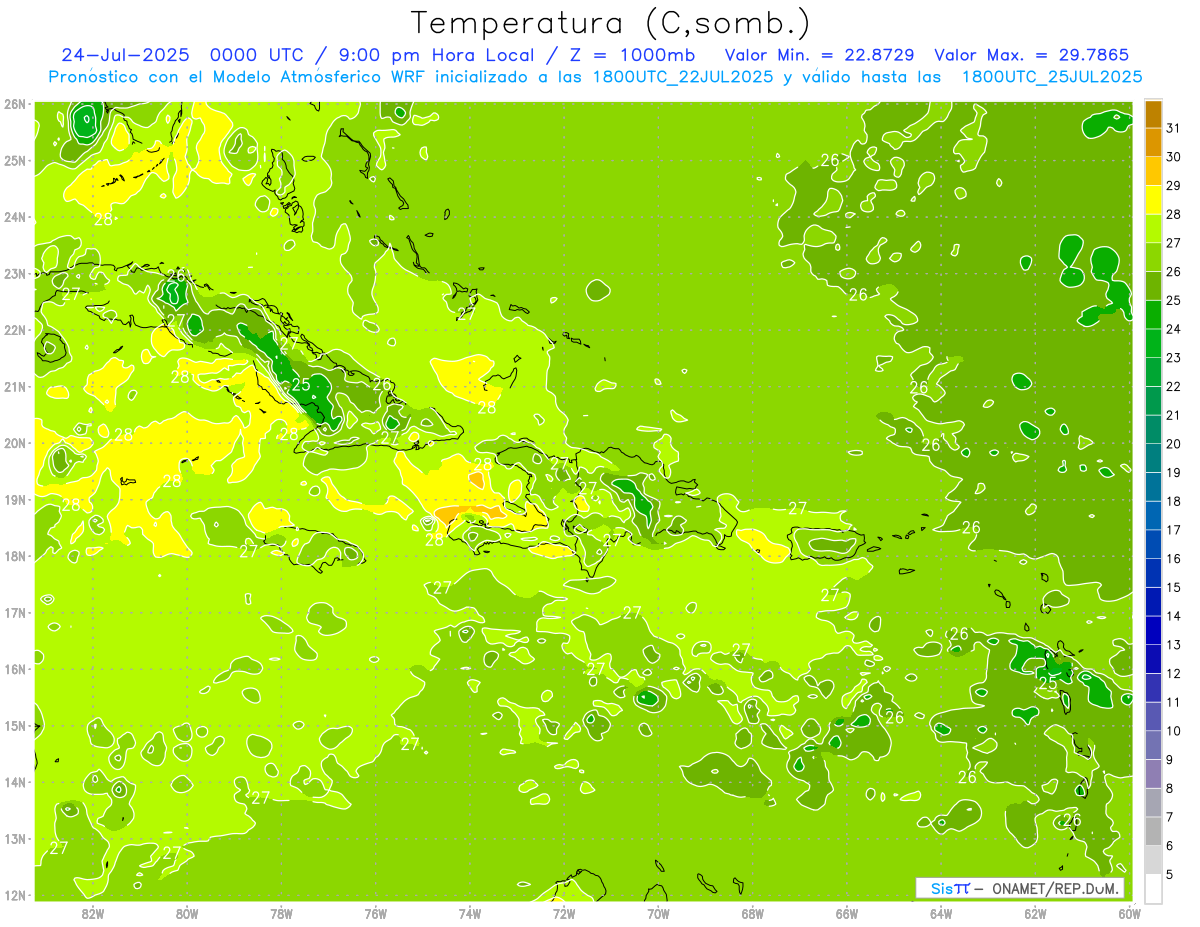The height and width of the screenshot is (927, 1200).
Task: Click the 1800UTC_25JUL2025 valid-until time text
Action: click(x=1052, y=77)
